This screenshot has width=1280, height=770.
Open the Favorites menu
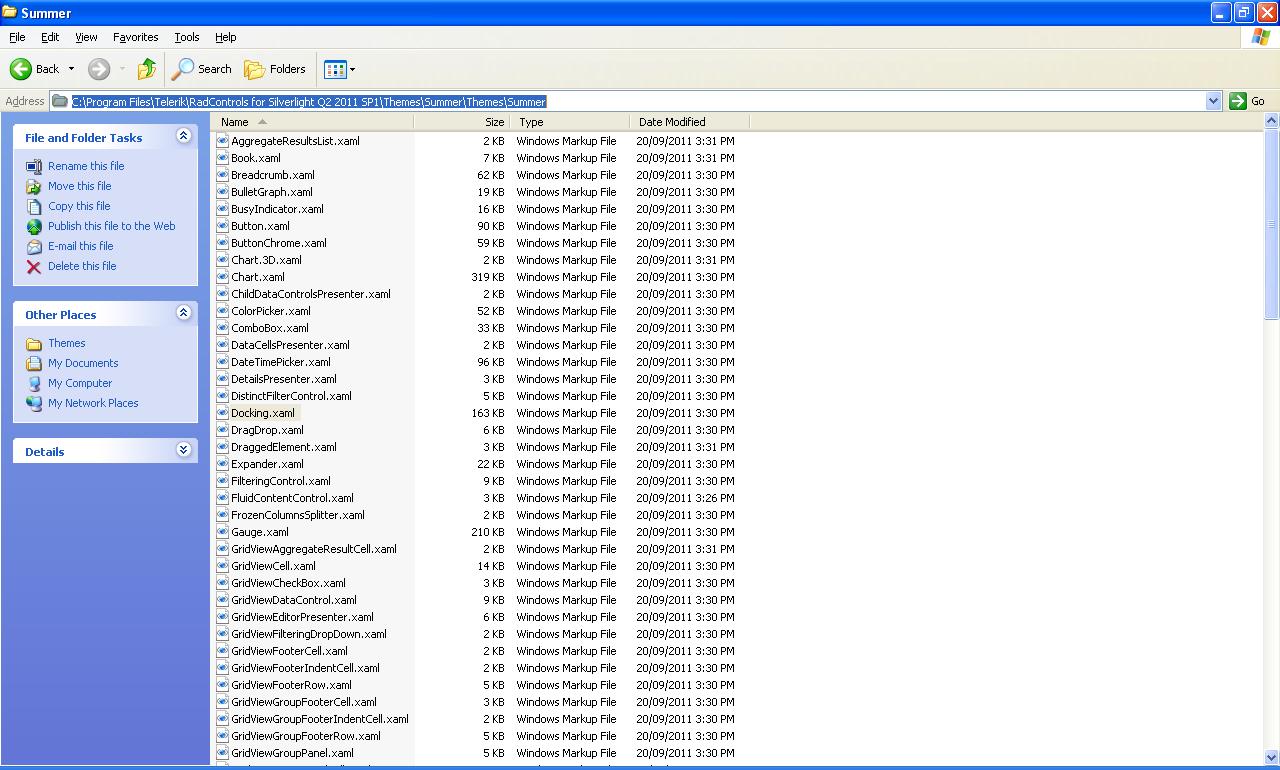point(135,37)
